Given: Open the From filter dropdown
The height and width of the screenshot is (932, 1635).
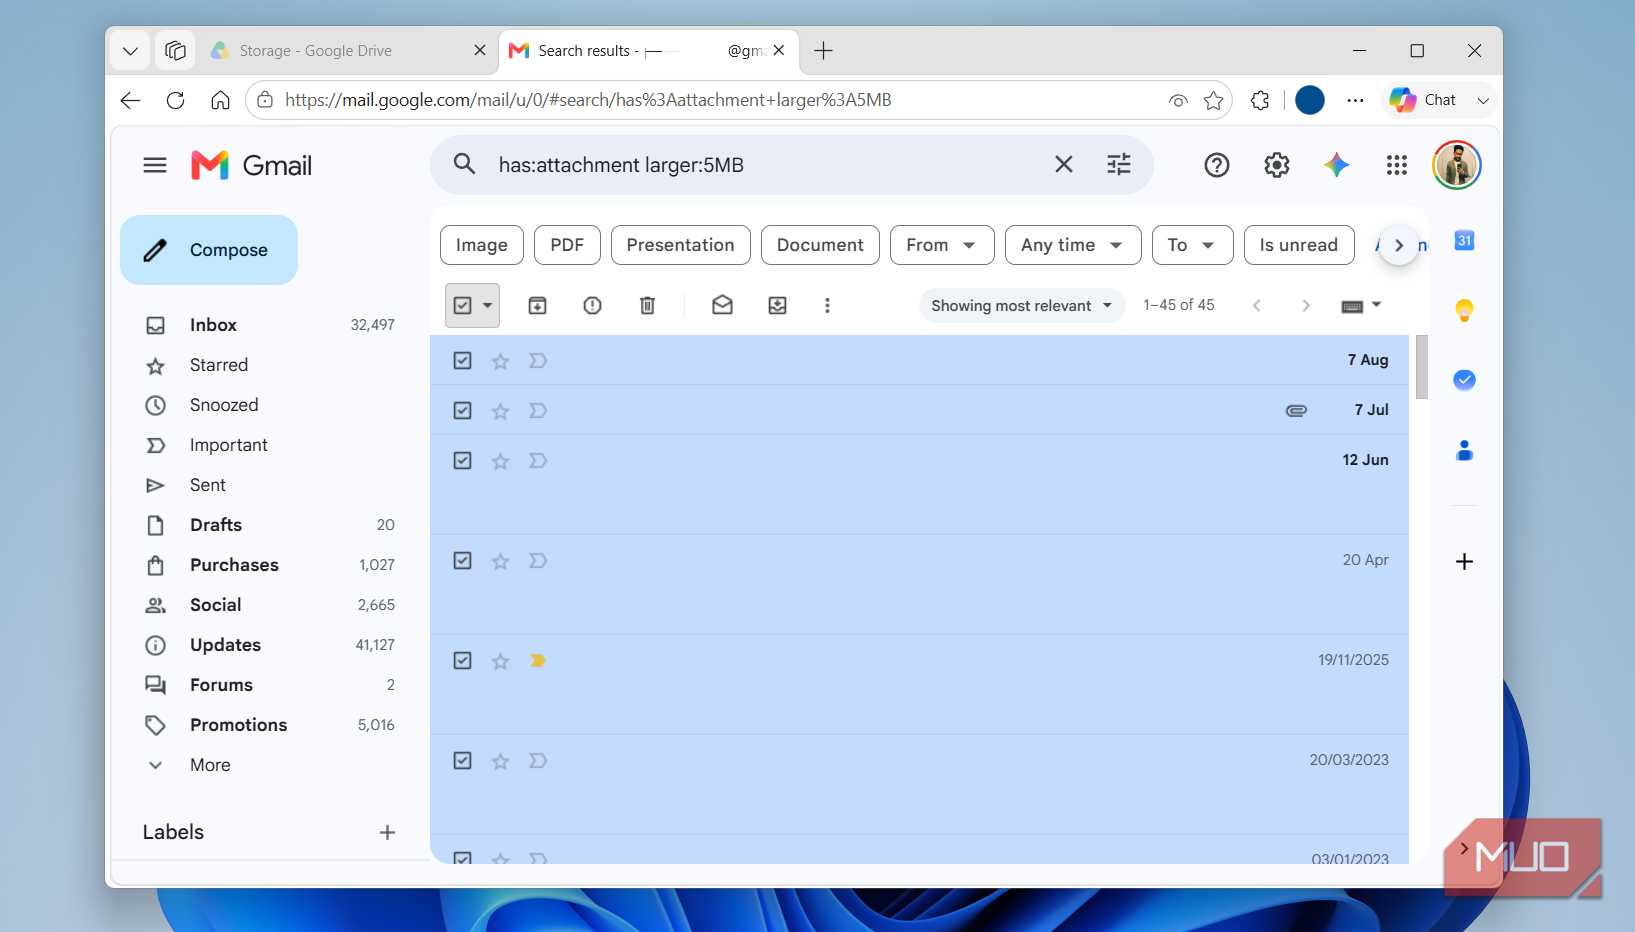Looking at the screenshot, I should (942, 245).
